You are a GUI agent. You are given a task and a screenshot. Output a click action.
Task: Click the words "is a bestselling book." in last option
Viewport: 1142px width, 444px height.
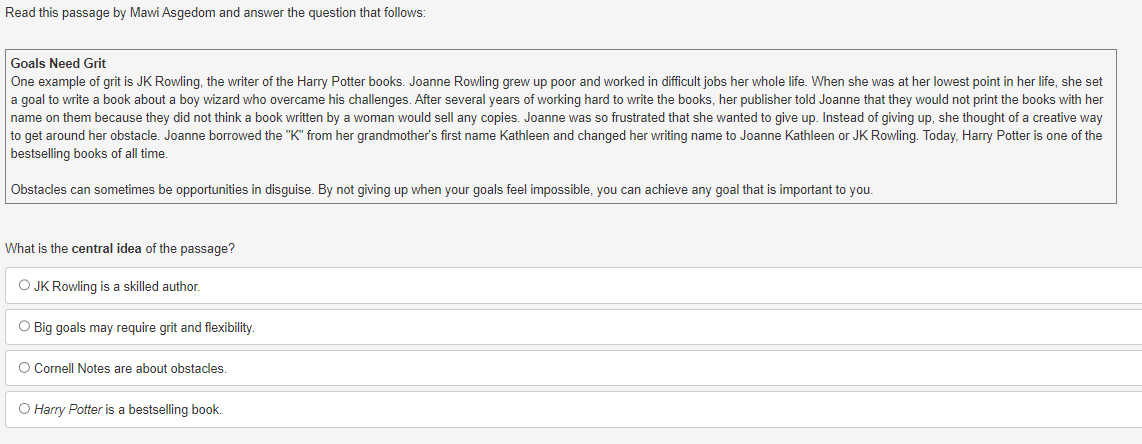click(163, 410)
